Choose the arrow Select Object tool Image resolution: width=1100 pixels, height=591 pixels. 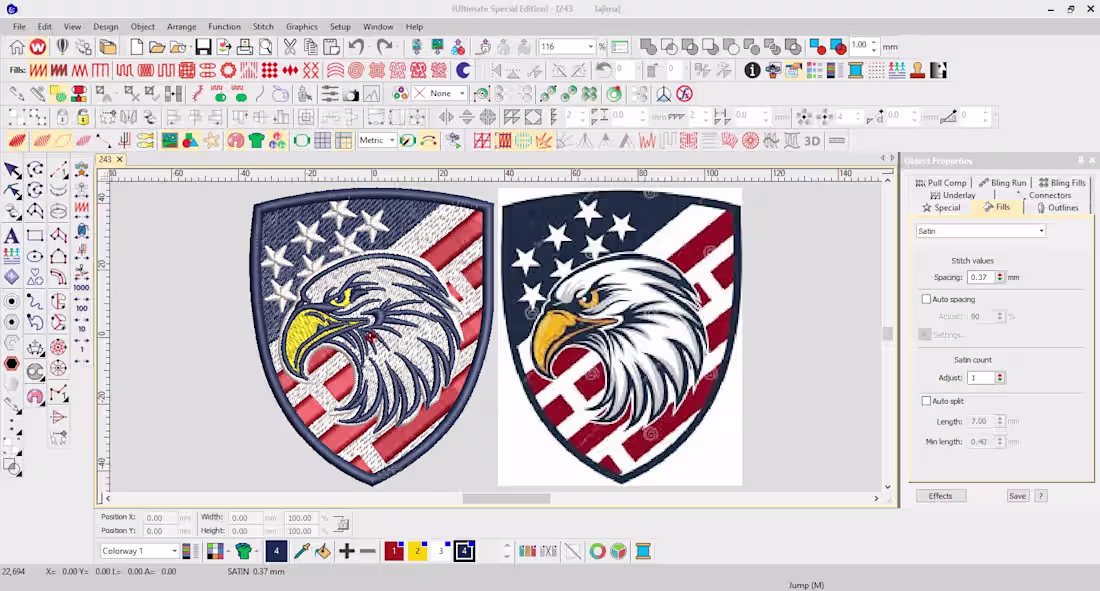coord(12,170)
